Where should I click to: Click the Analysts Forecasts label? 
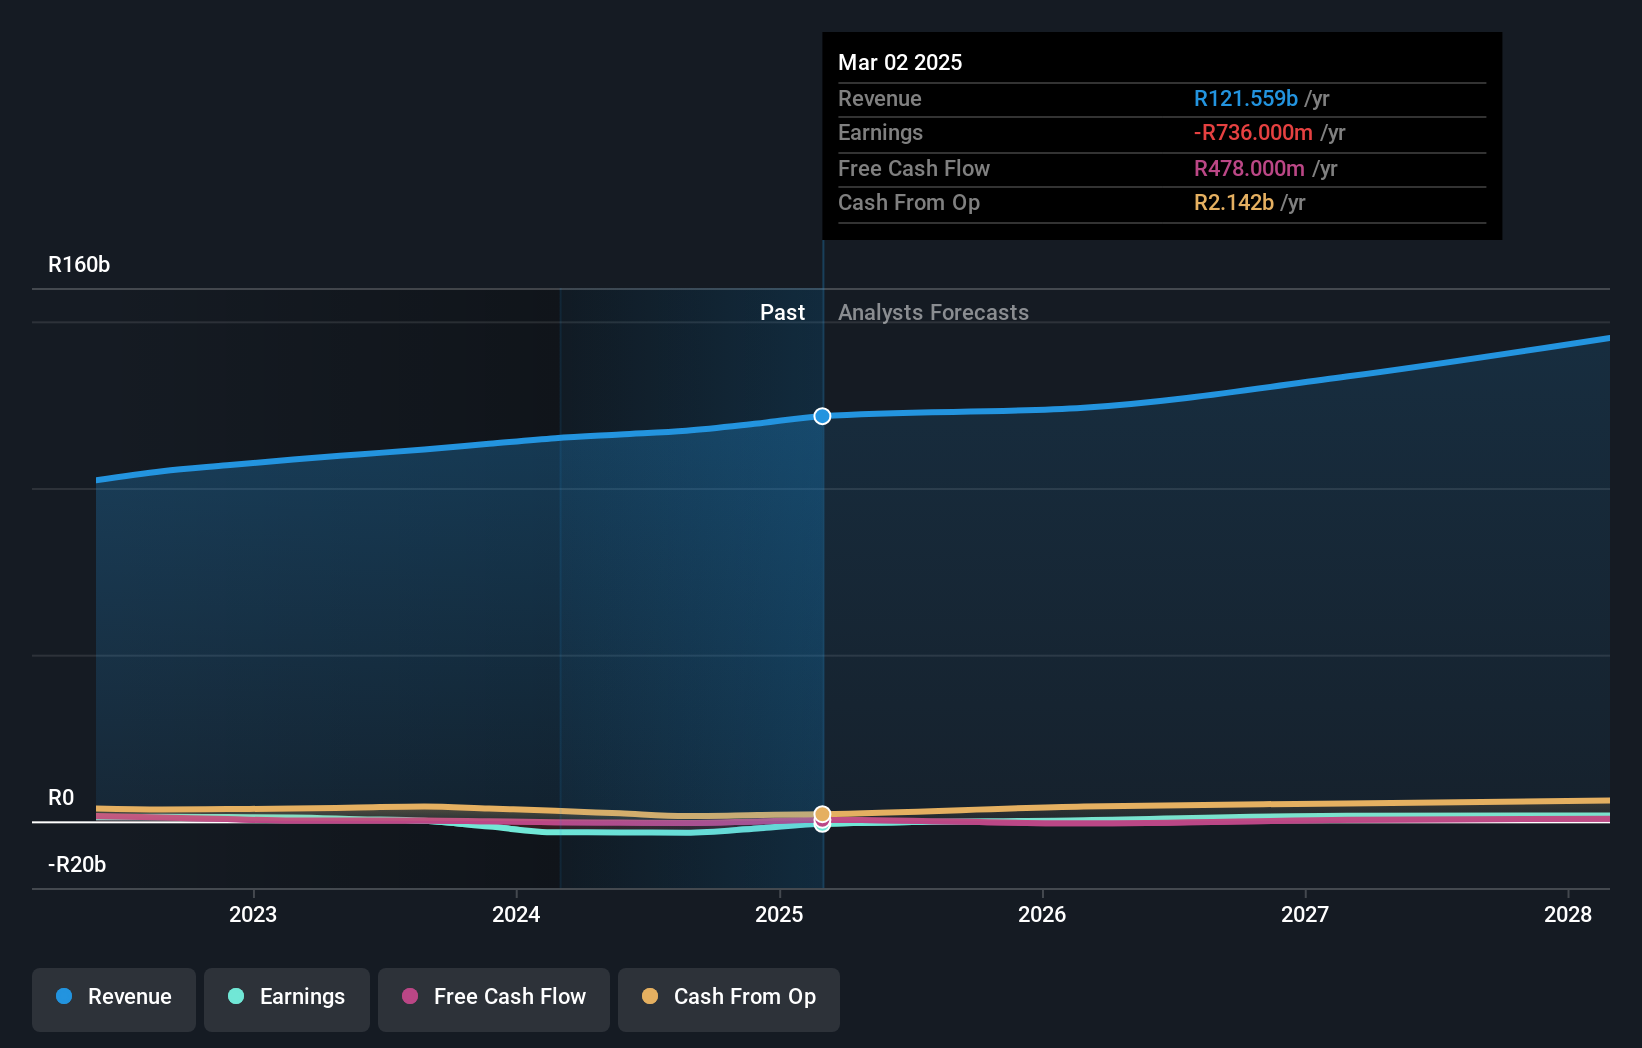[x=933, y=313]
